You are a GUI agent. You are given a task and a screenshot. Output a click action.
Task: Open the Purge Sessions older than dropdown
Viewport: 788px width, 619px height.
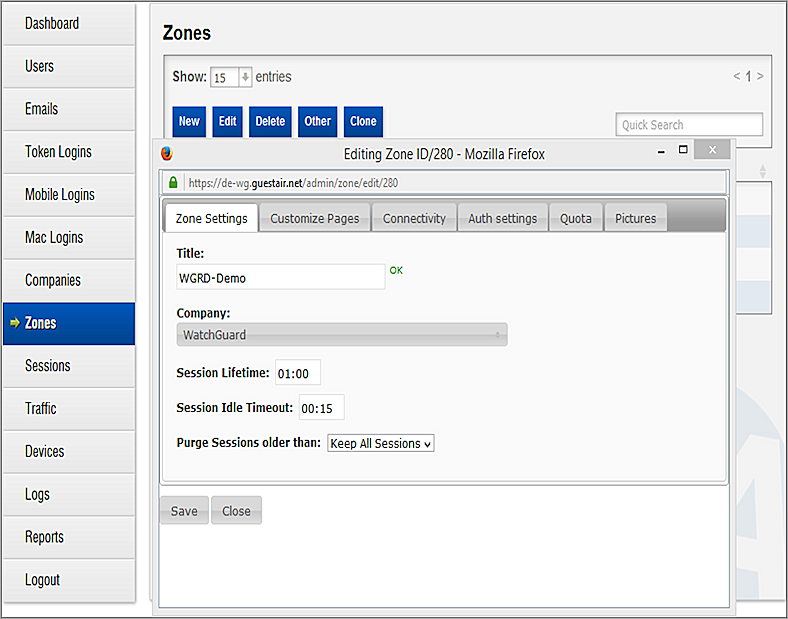coord(381,443)
